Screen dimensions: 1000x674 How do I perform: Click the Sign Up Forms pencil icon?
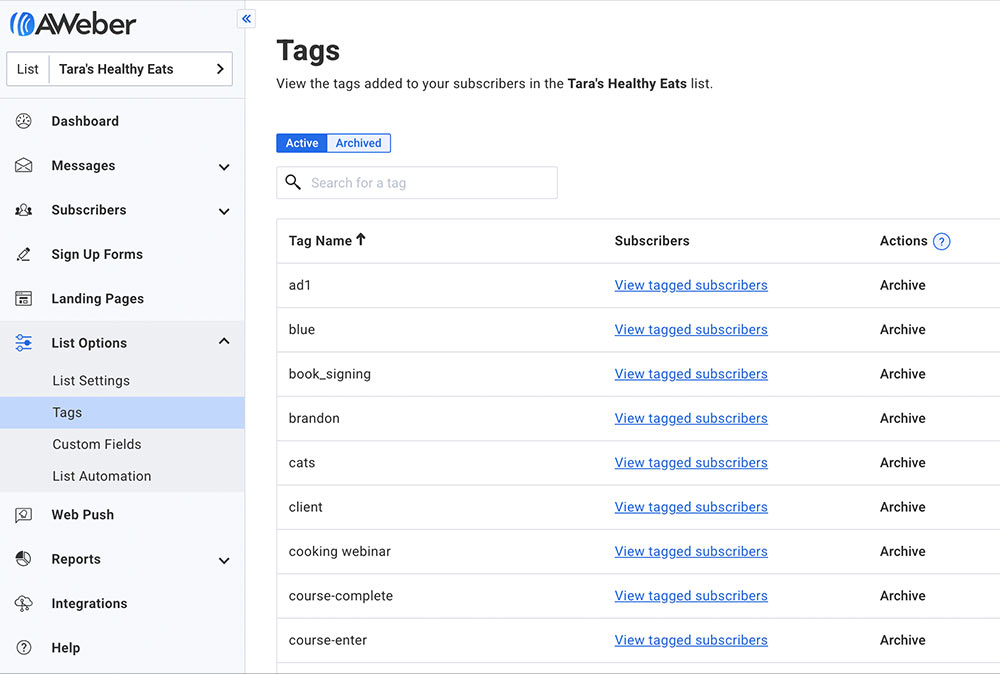[24, 254]
